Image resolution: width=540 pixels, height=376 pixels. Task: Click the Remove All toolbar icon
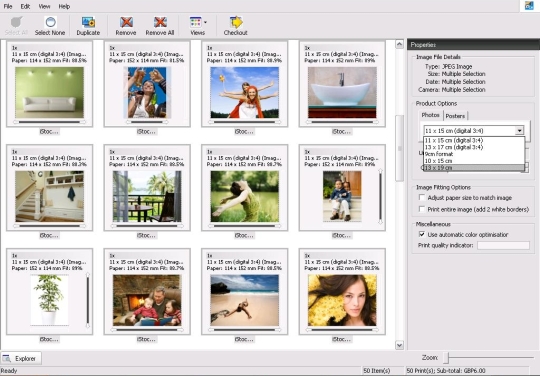(x=160, y=22)
